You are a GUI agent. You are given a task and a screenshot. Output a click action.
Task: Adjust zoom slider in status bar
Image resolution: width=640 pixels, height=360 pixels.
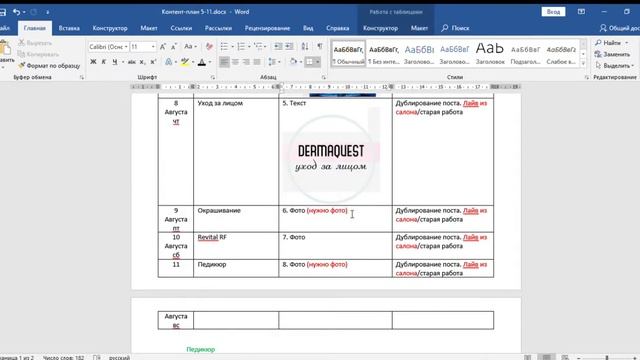(x=607, y=358)
